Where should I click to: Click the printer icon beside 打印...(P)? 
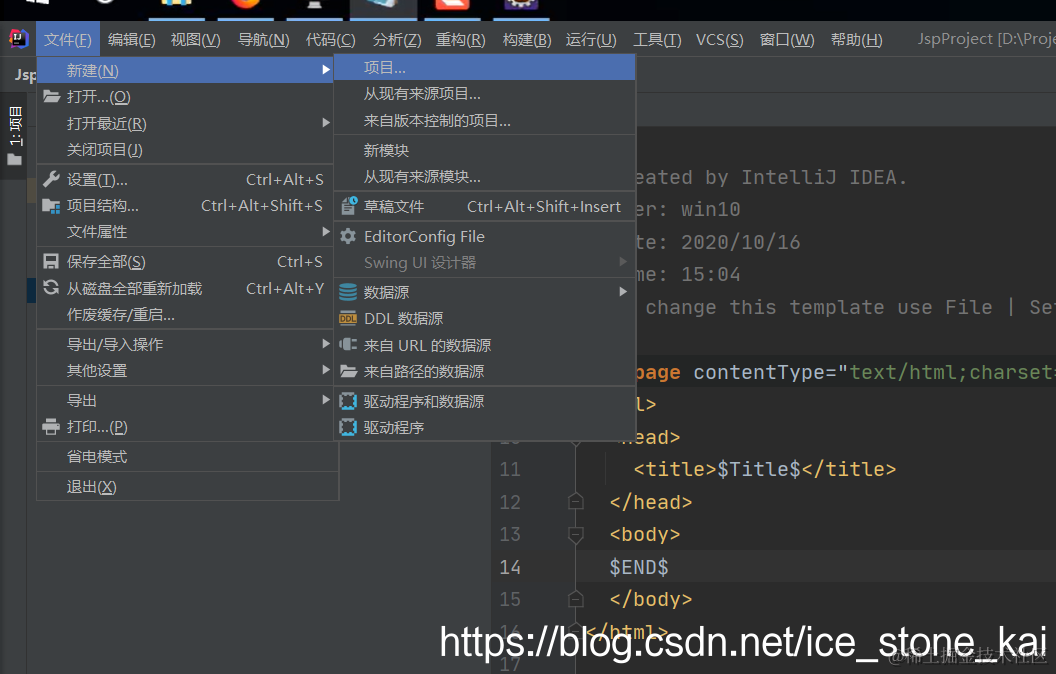[x=51, y=426]
